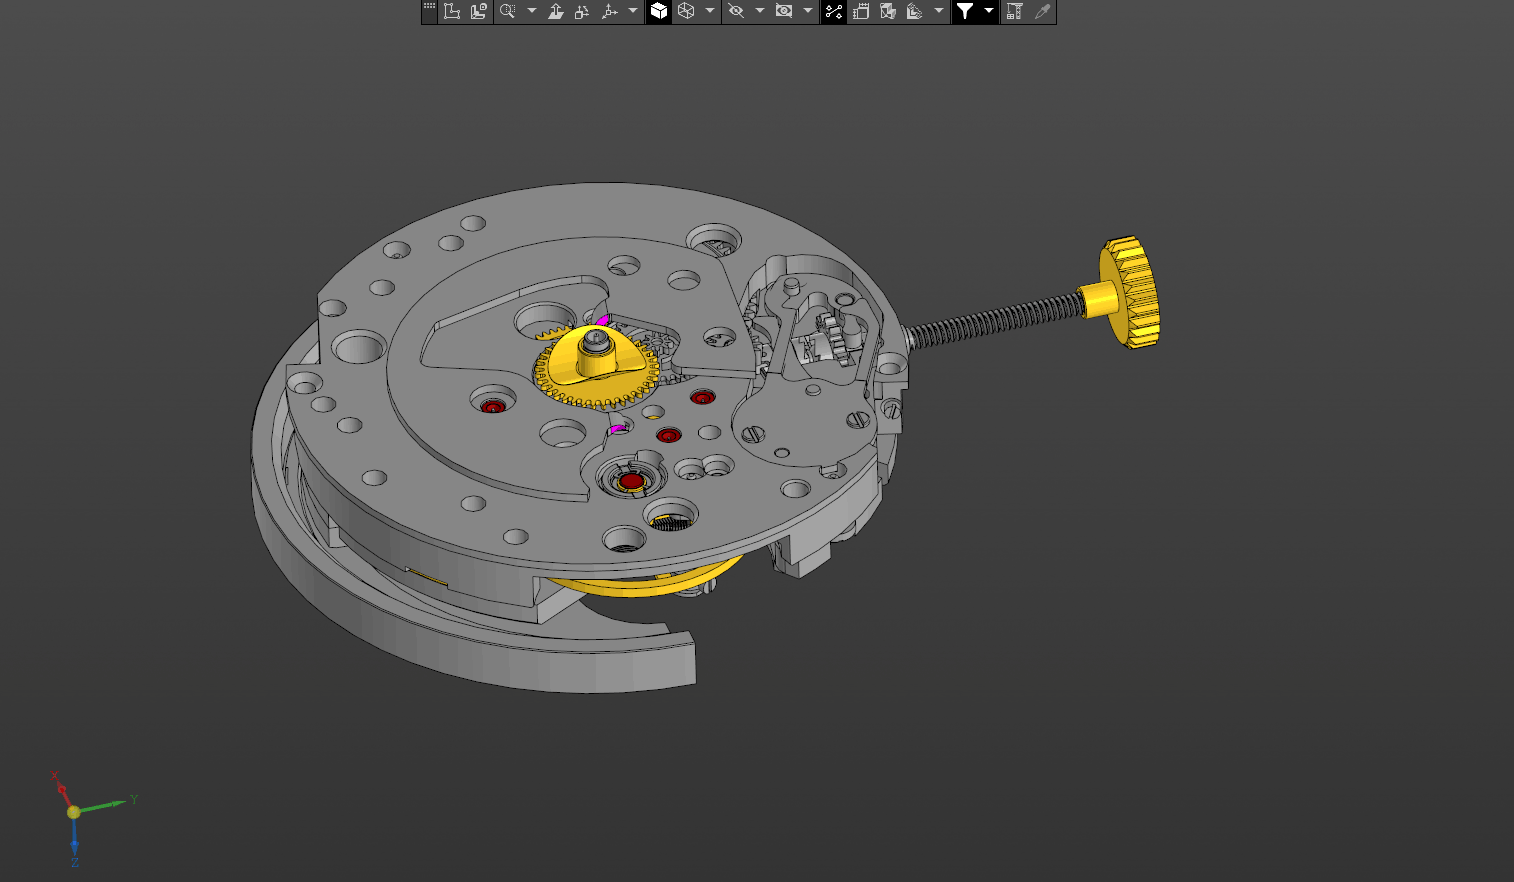Click the green Y axis of triad
This screenshot has height=882, width=1514.
[105, 804]
